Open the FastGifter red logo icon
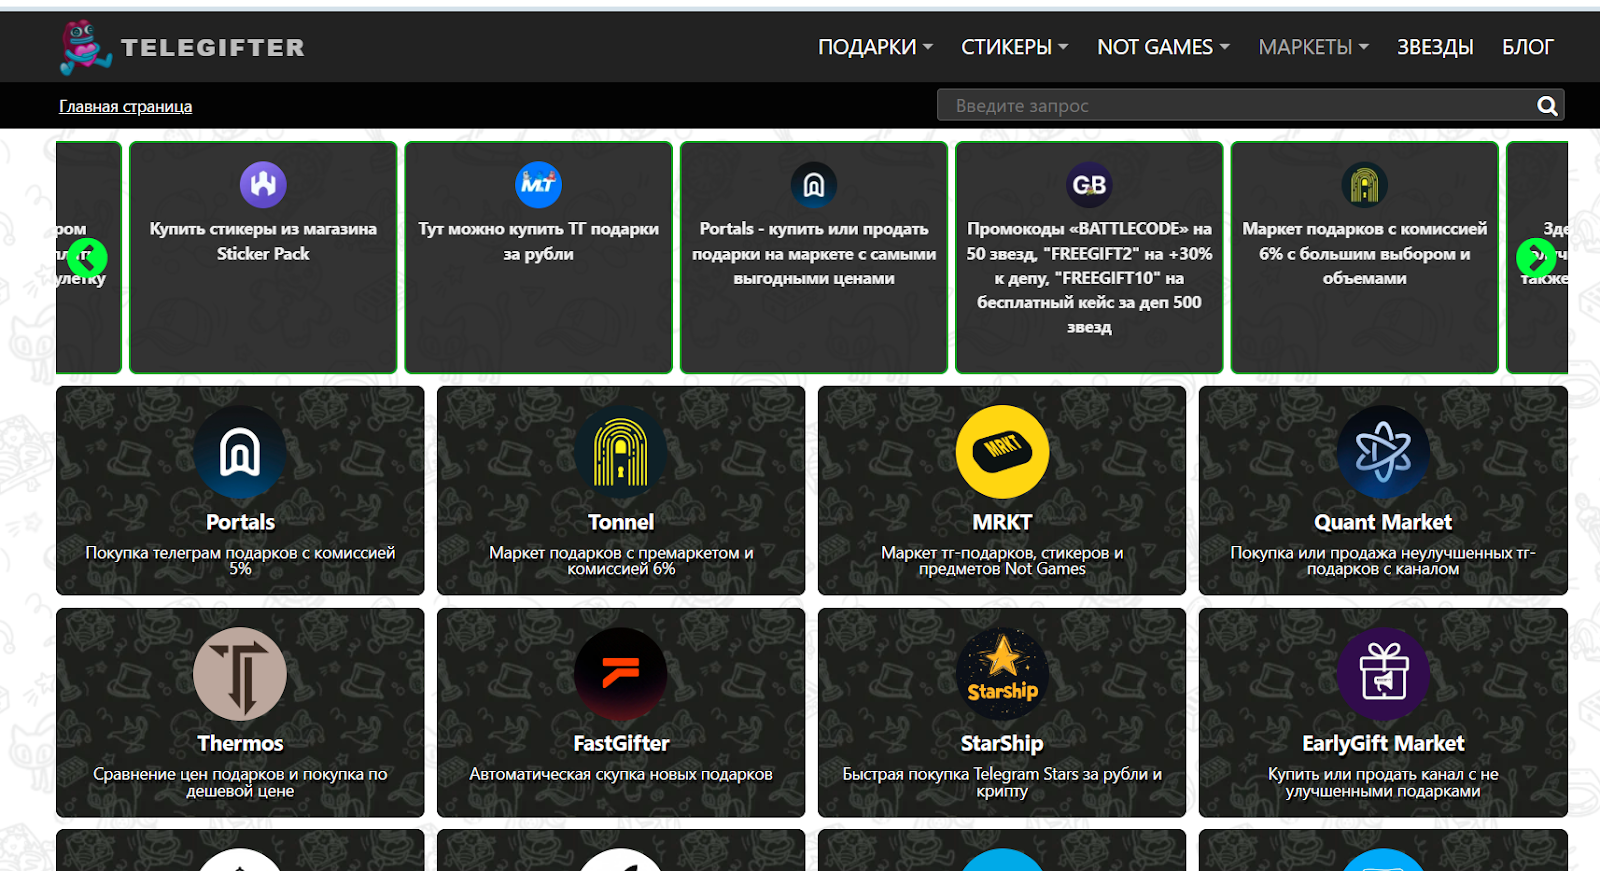Screen dimensions: 1600x871 click(621, 674)
